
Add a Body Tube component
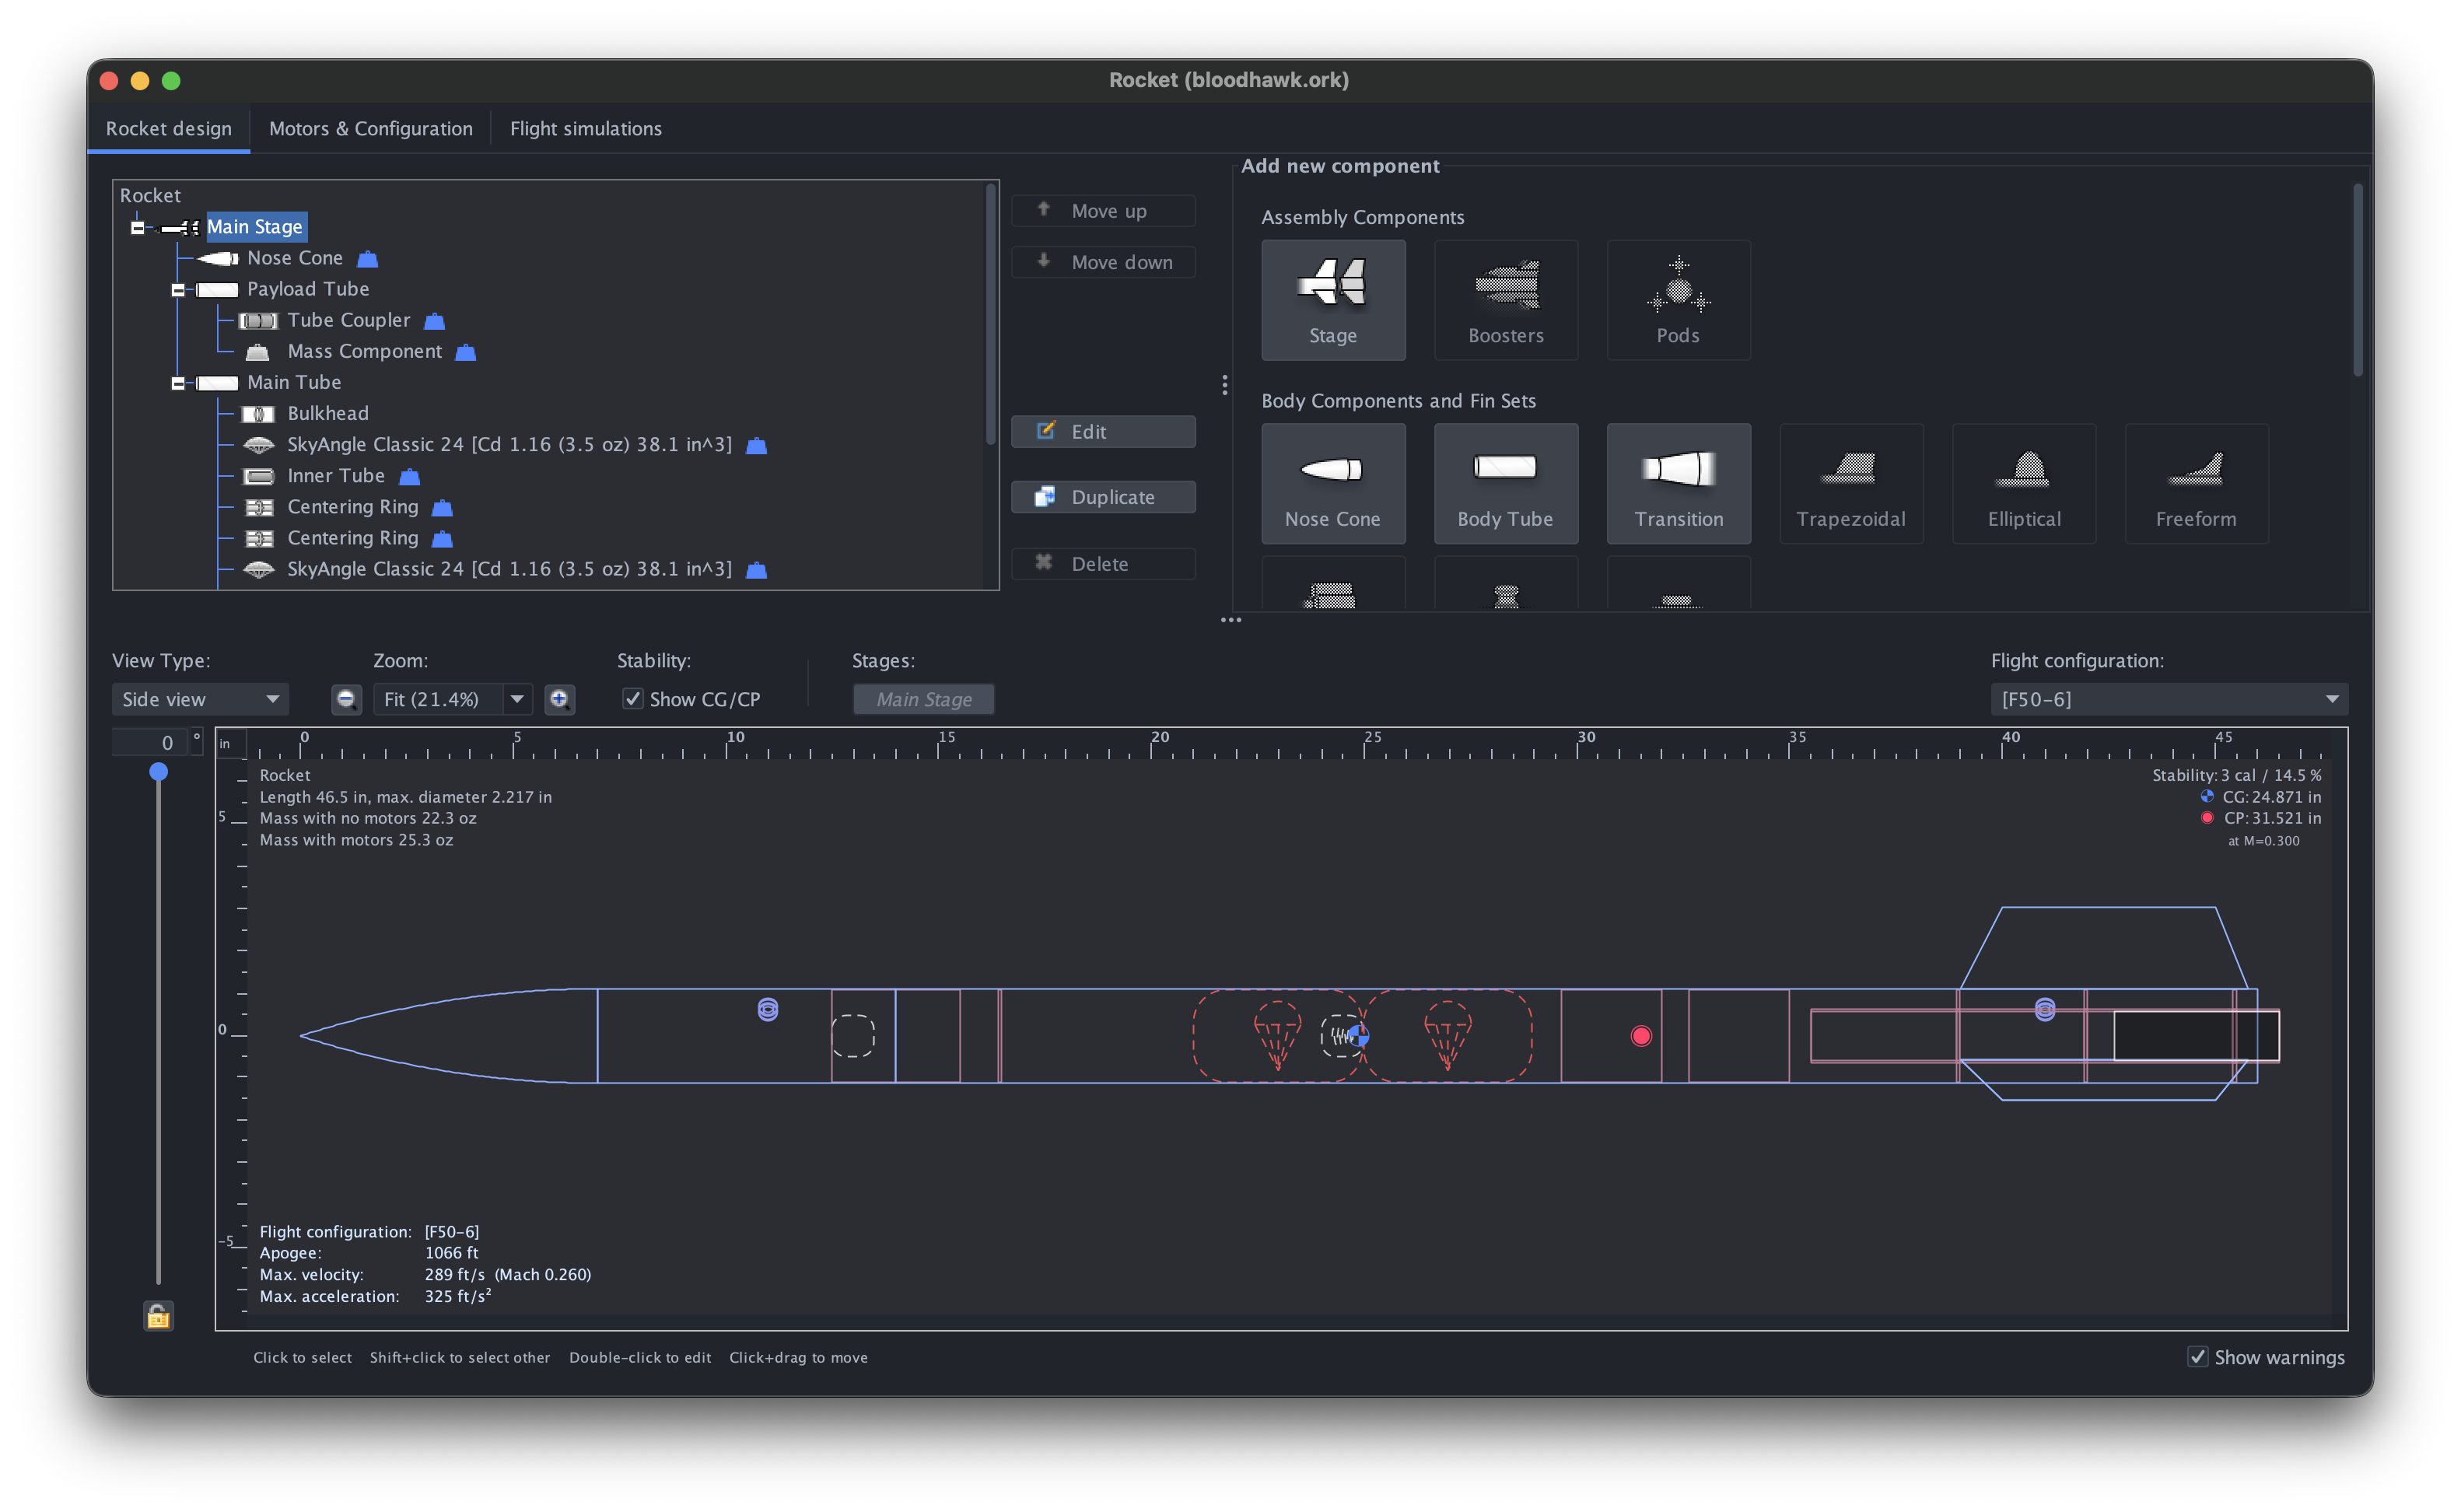[x=1505, y=483]
